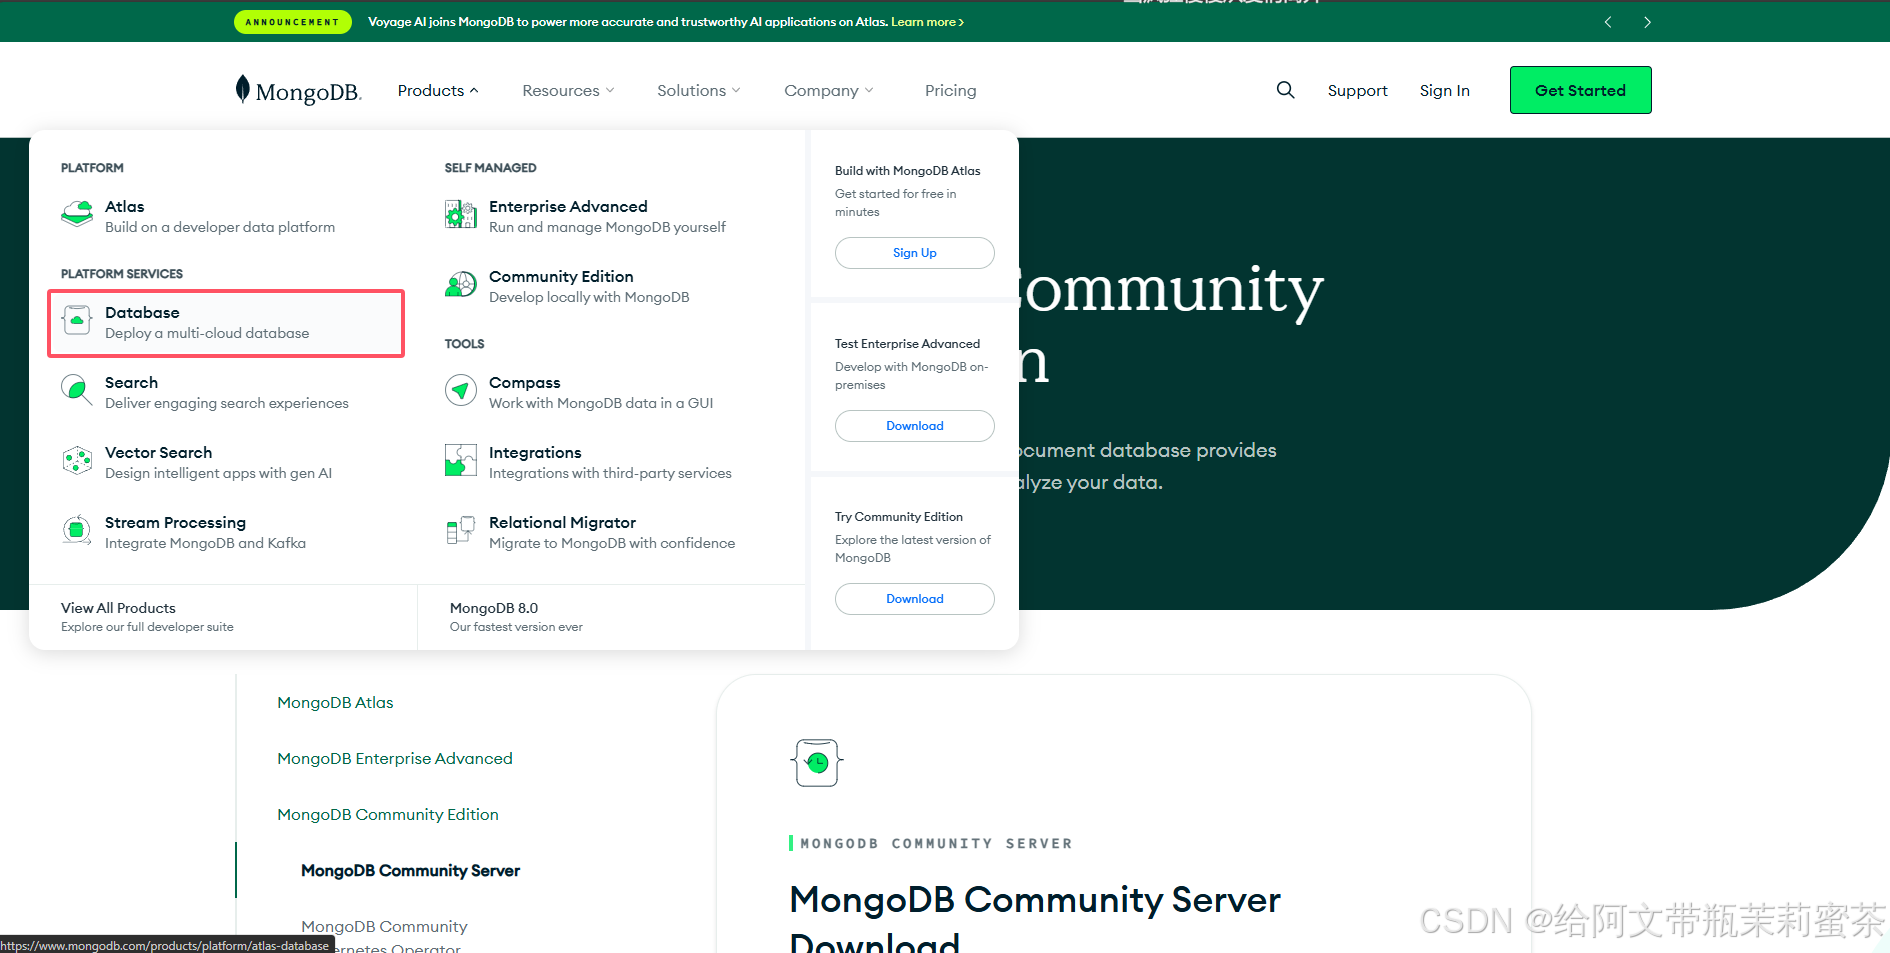Open the site search magnifier
1890x953 pixels.
click(1285, 90)
